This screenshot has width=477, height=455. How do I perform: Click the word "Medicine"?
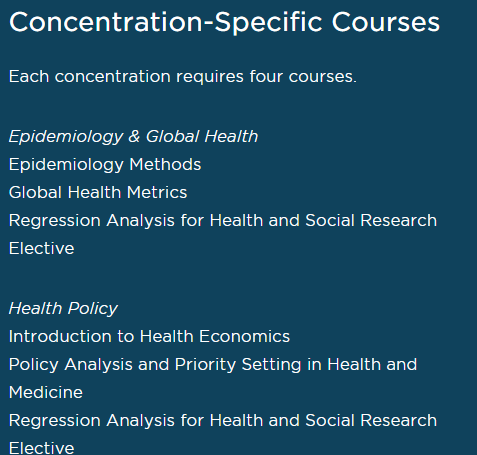[x=46, y=392]
